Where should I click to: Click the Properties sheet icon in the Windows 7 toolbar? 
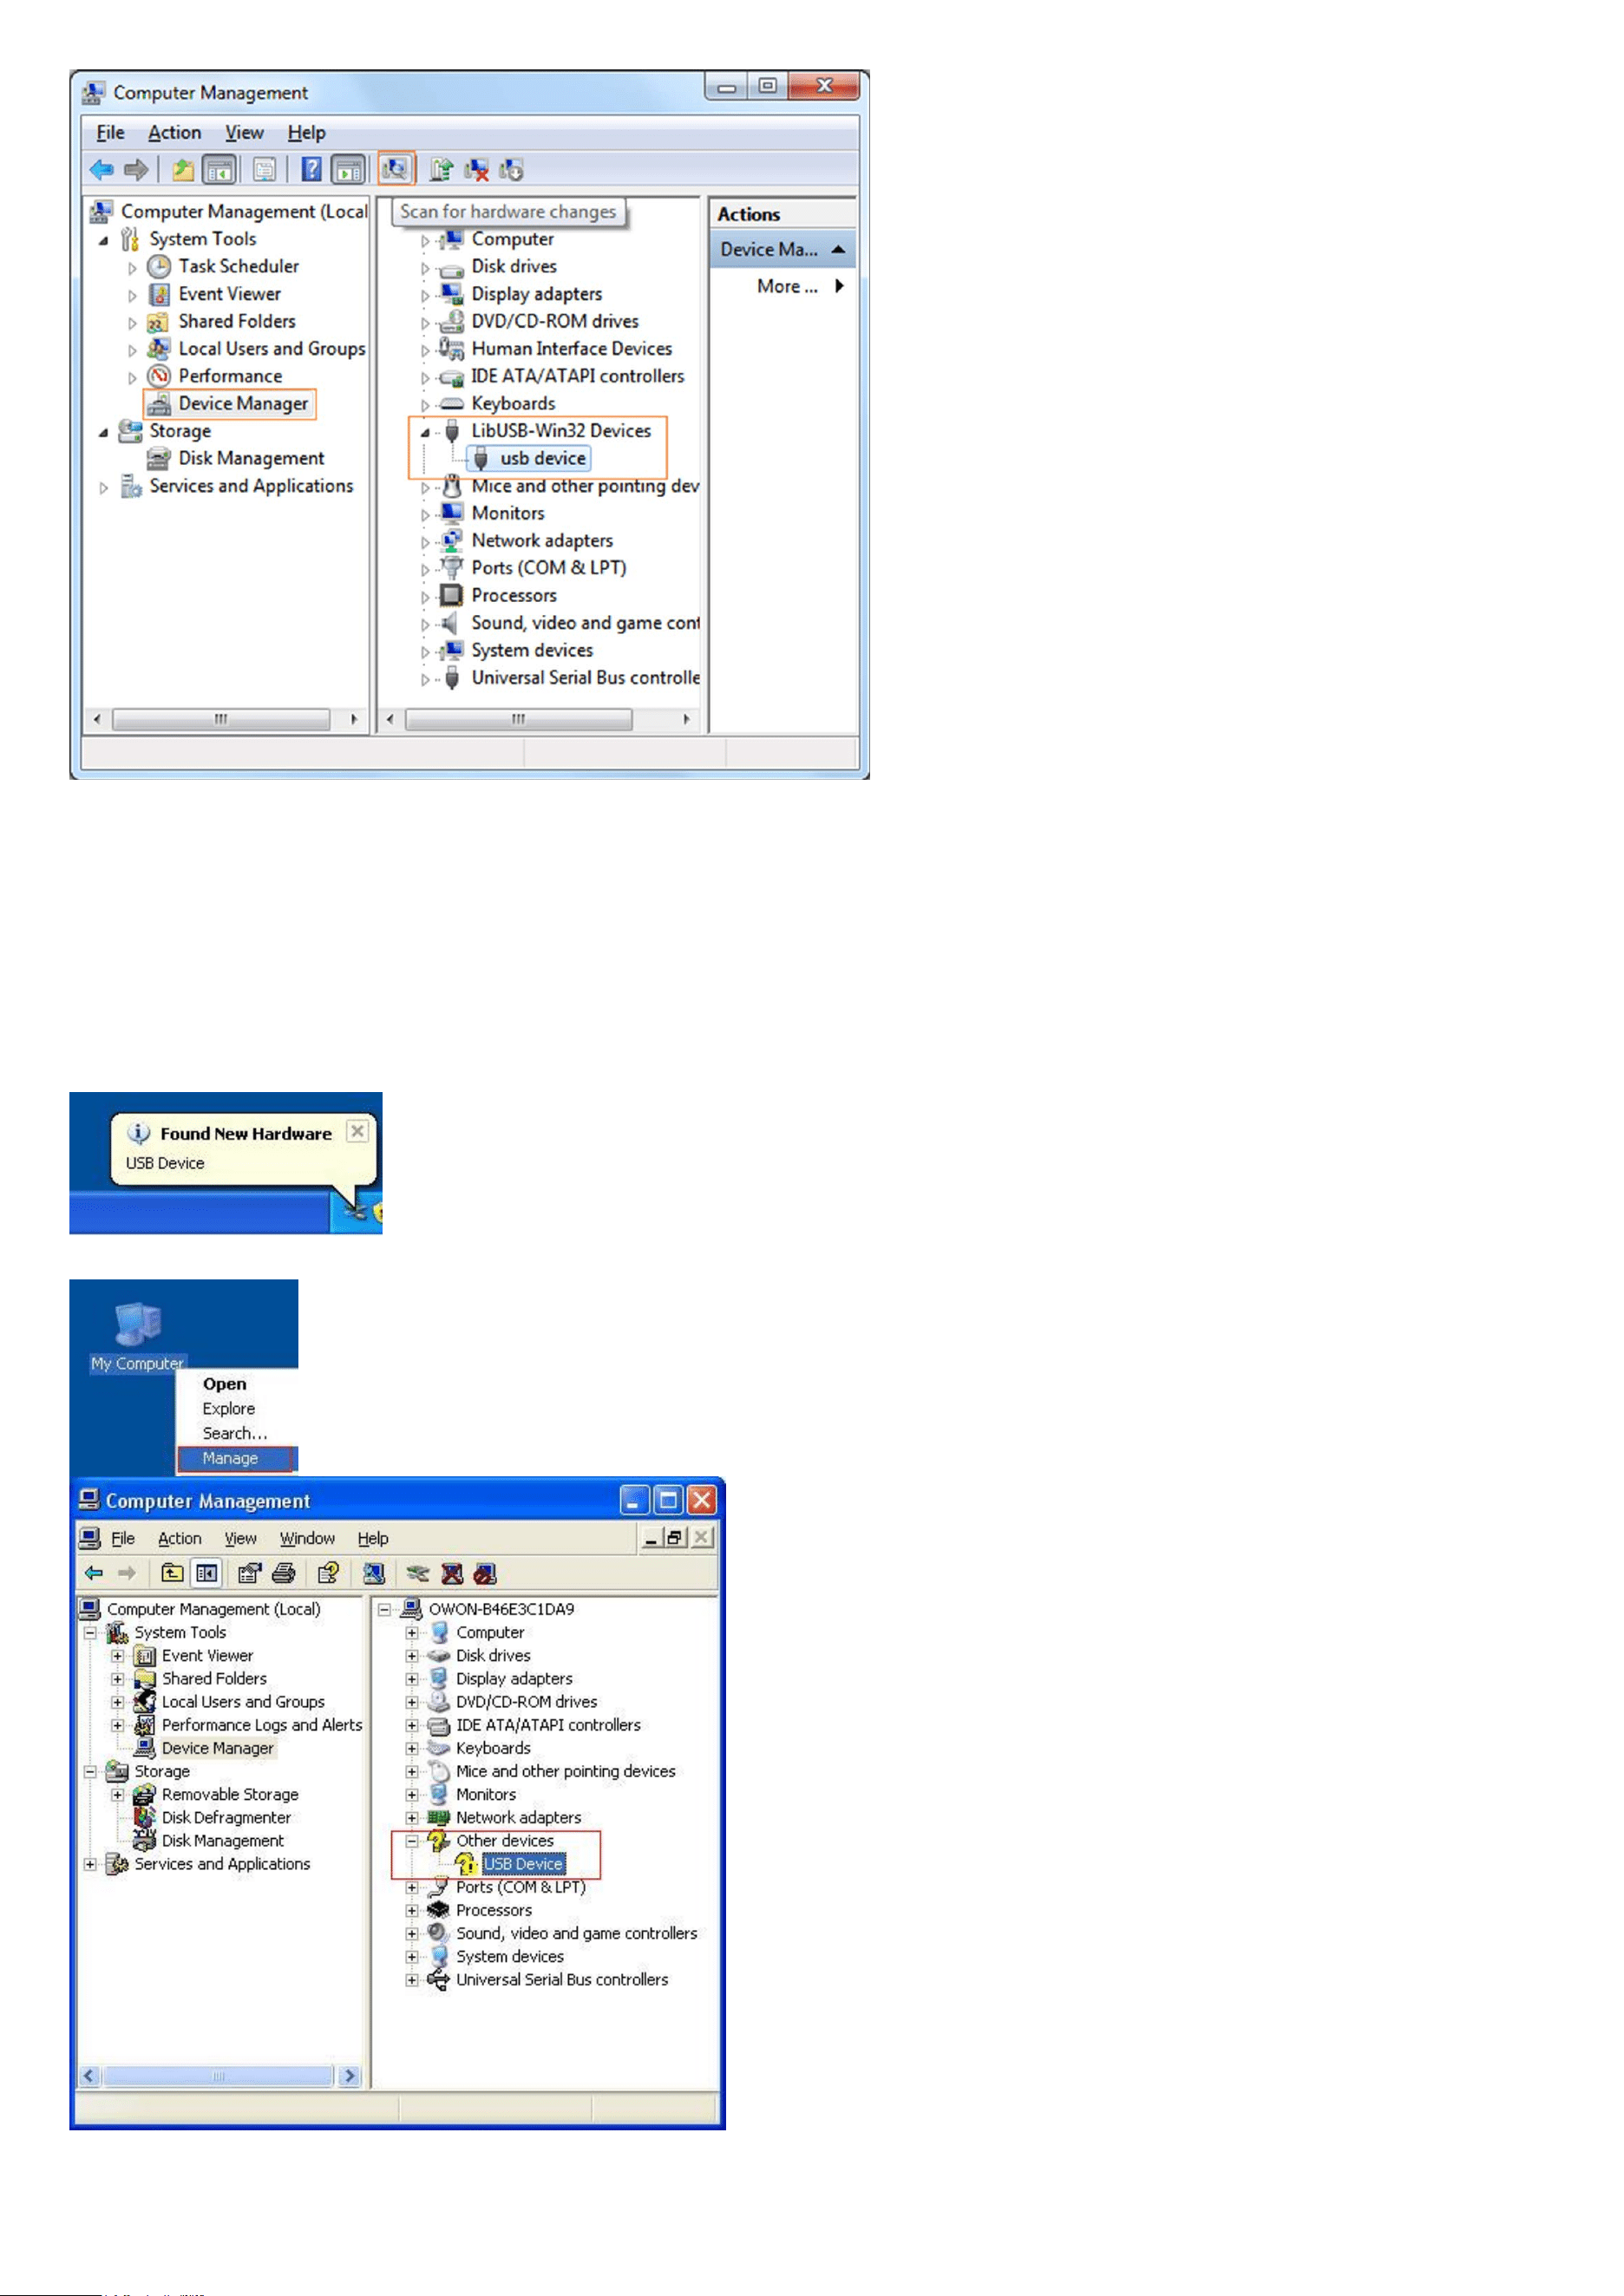pyautogui.click(x=264, y=170)
